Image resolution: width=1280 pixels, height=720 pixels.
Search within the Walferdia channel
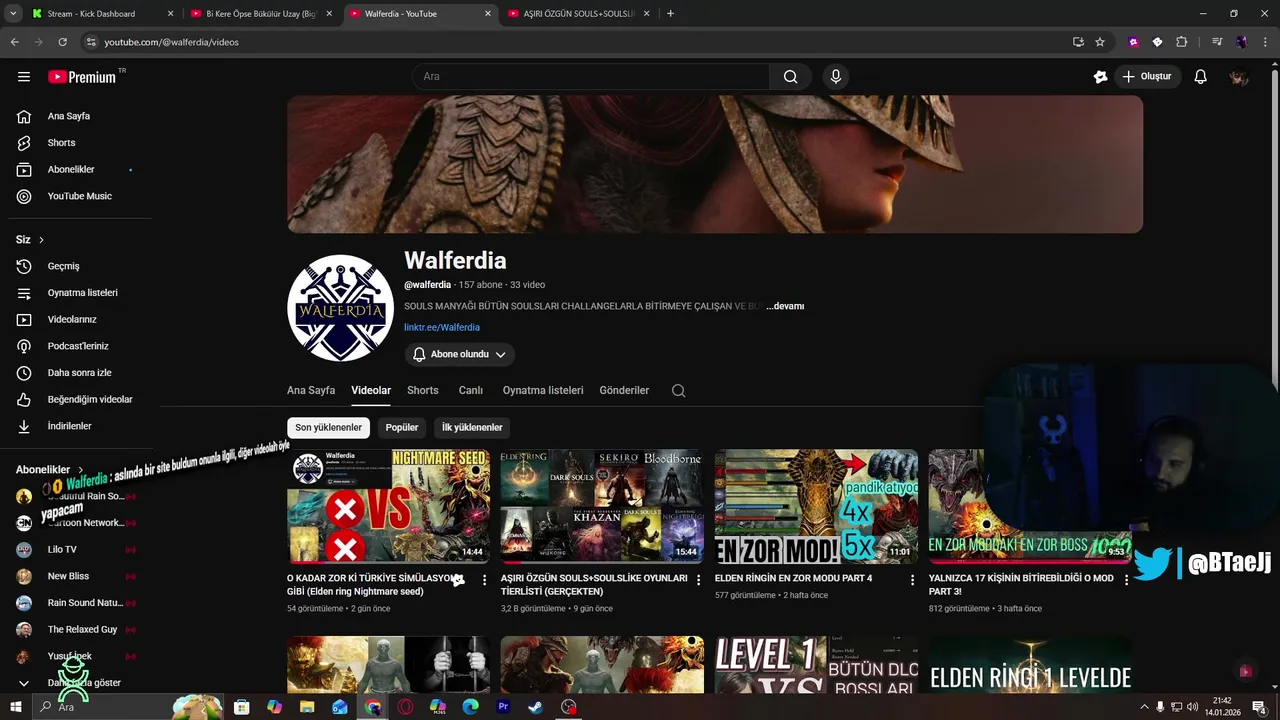[679, 391]
